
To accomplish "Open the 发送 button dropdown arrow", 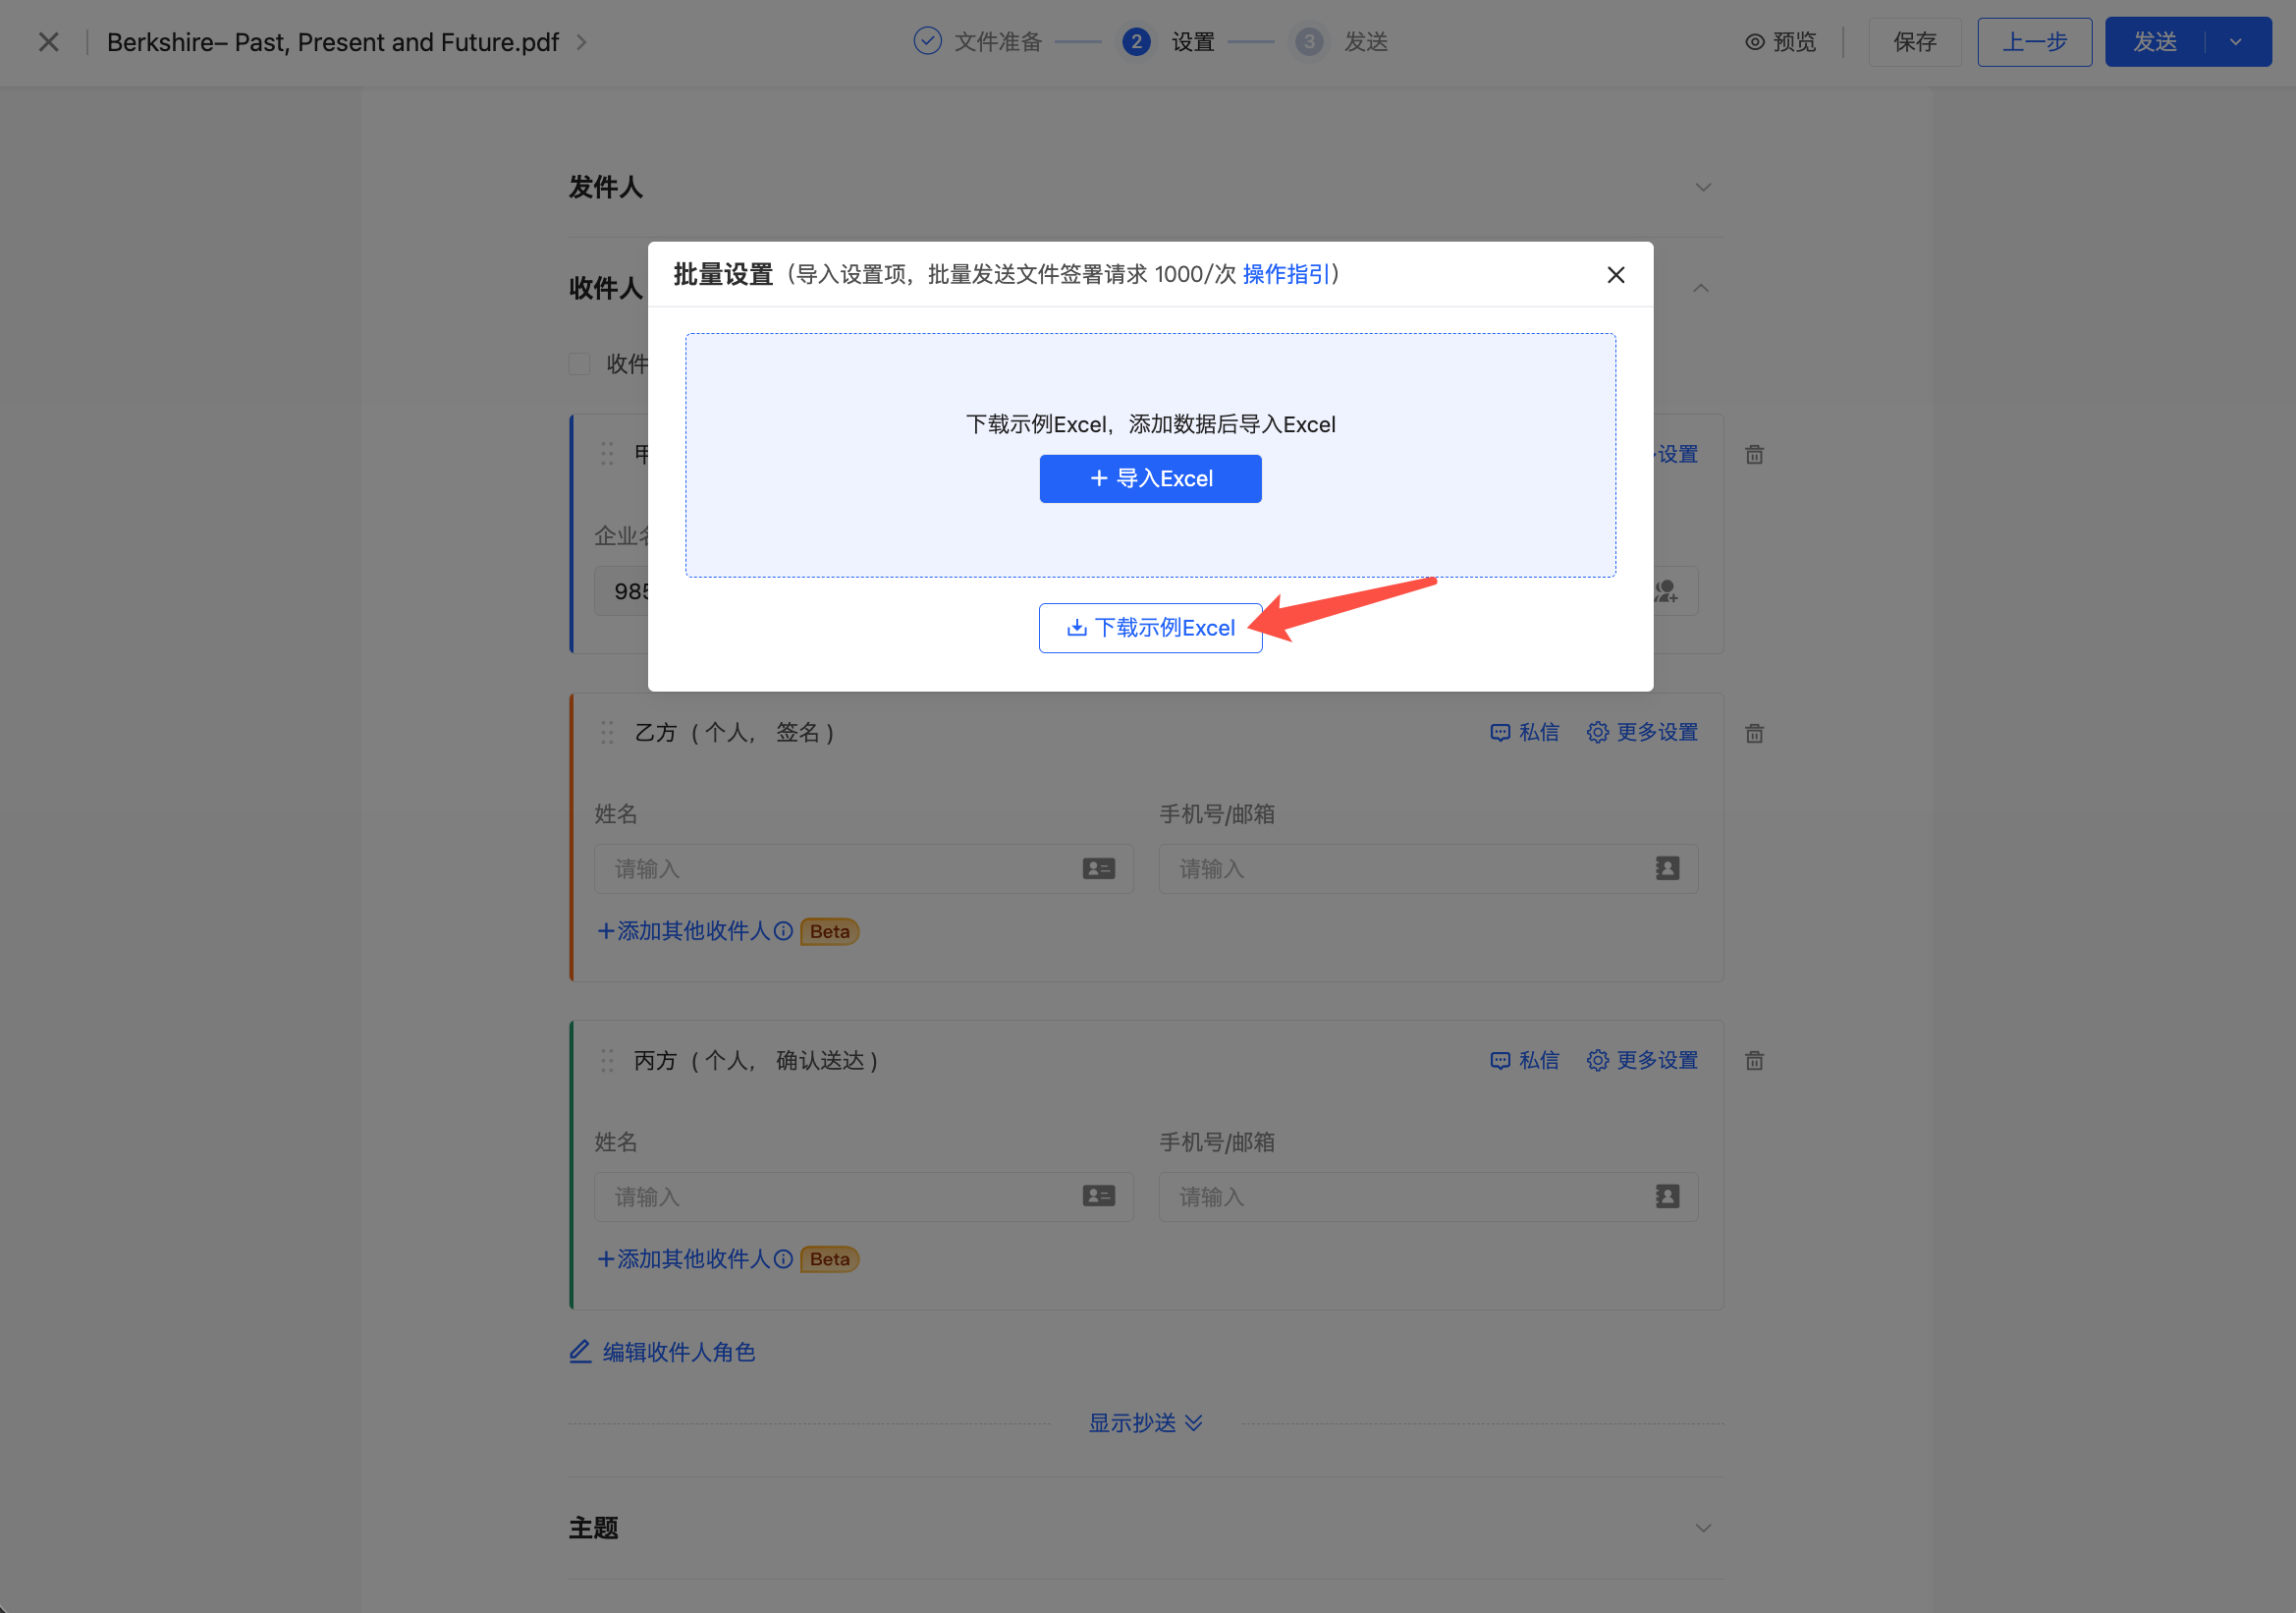I will (2236, 42).
